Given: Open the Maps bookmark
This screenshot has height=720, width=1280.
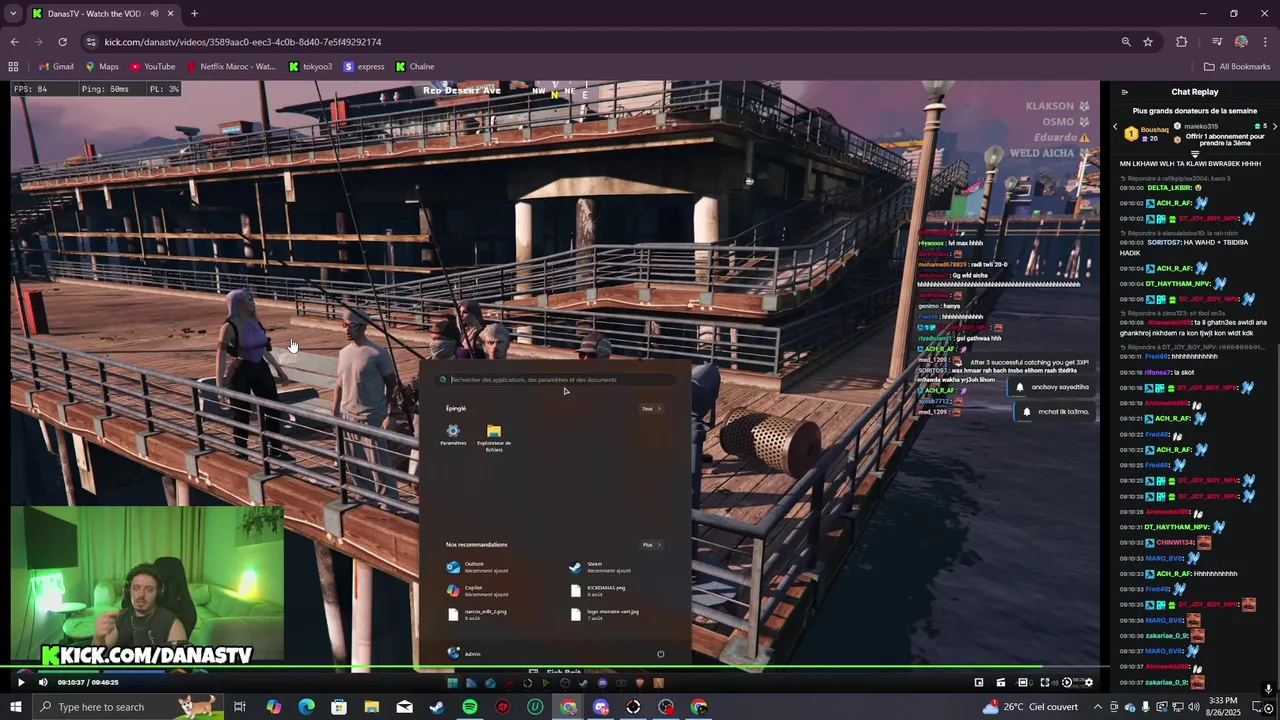Looking at the screenshot, I should pyautogui.click(x=102, y=67).
